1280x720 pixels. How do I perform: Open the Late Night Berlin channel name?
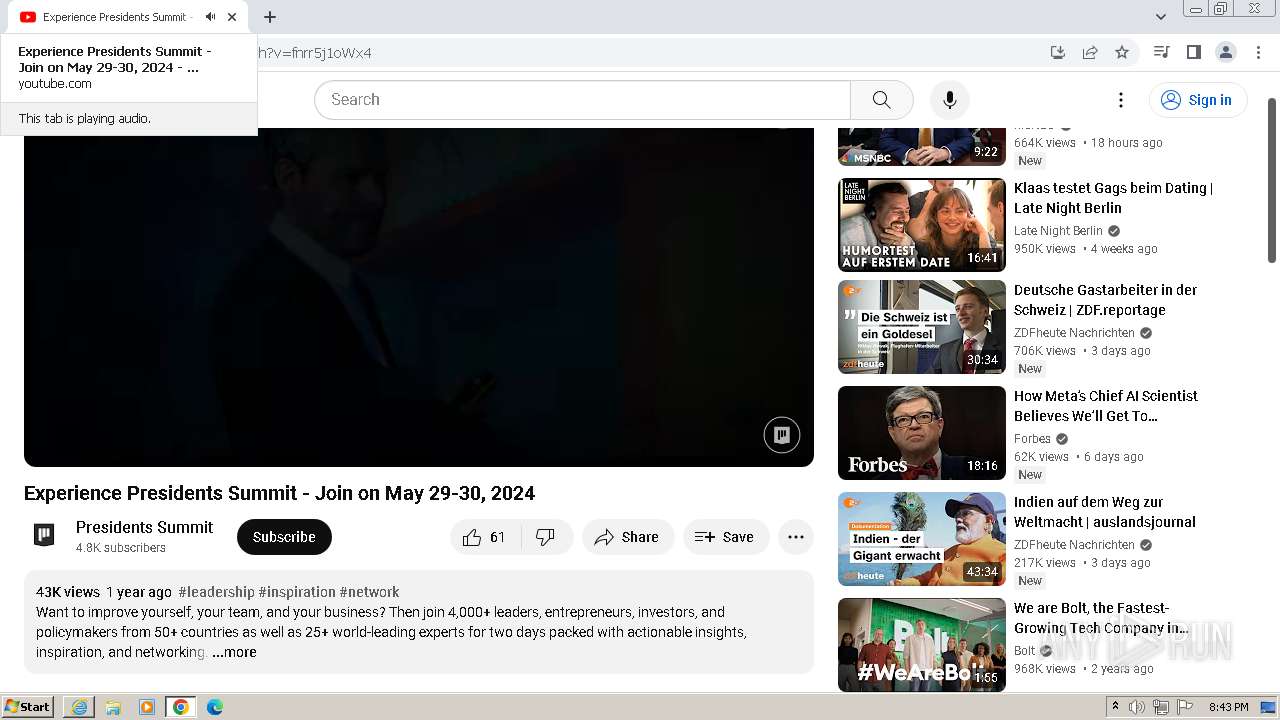pyautogui.click(x=1058, y=231)
